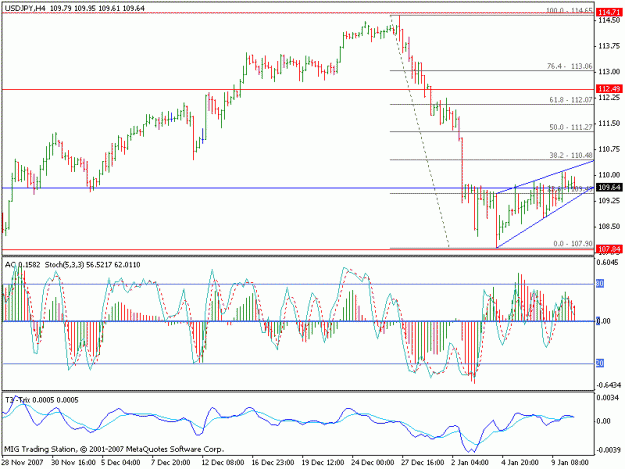The width and height of the screenshot is (625, 469).
Task: Click the 7 Dec 20:00 date label
Action: point(170,463)
